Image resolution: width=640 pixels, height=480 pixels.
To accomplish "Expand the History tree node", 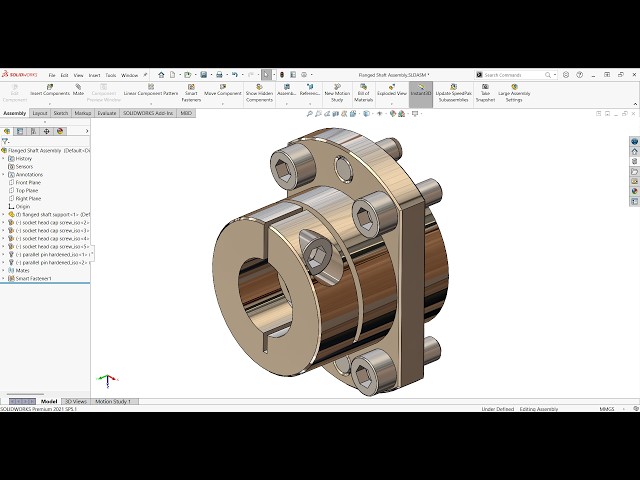I will click(x=4, y=158).
